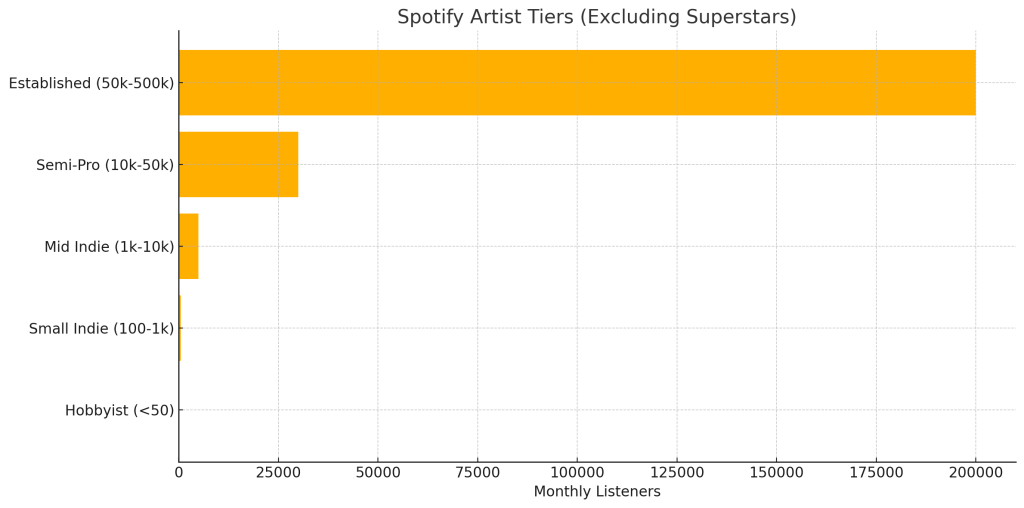Viewport: 1024px width, 508px height.
Task: Select the Established (50k-500k) bar
Action: point(577,83)
